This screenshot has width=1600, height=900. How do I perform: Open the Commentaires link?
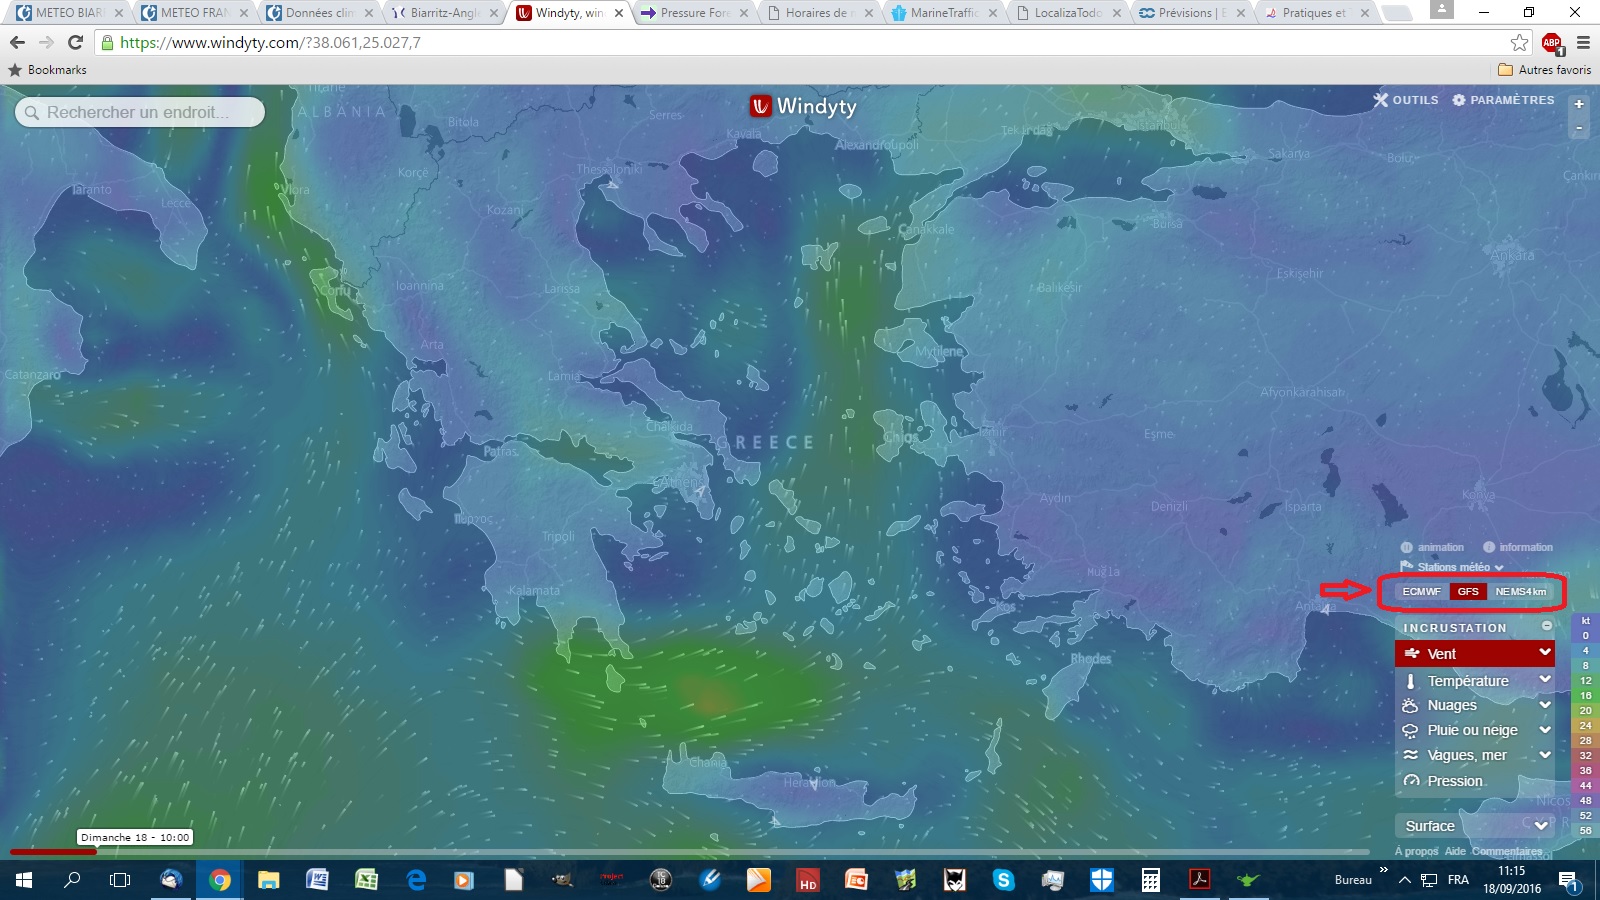click(1507, 851)
